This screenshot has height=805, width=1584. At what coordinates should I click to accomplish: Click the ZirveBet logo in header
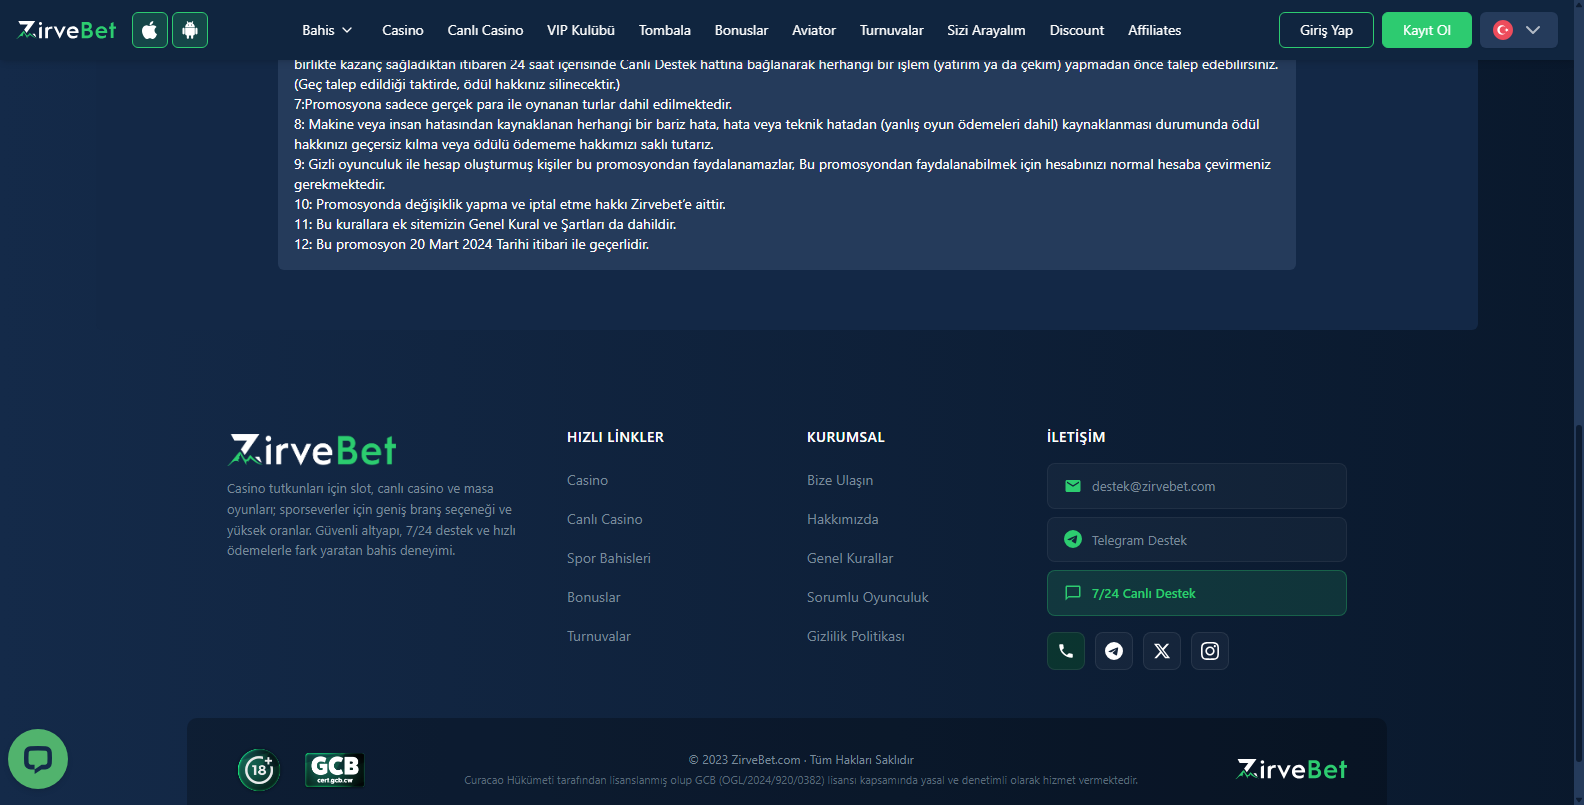(67, 30)
